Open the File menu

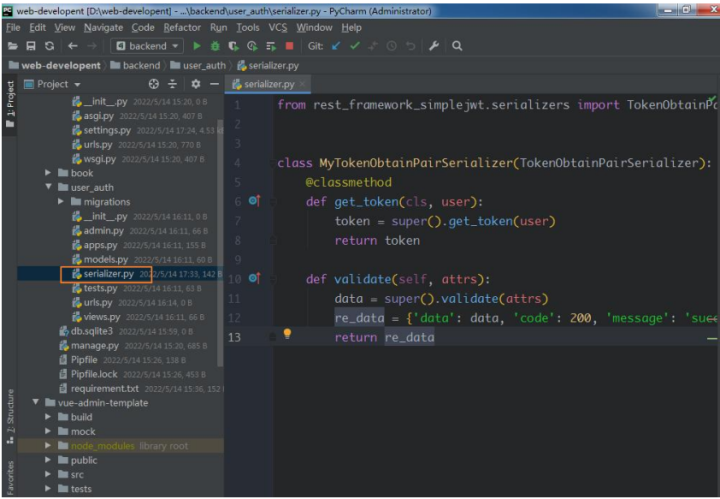click(13, 28)
